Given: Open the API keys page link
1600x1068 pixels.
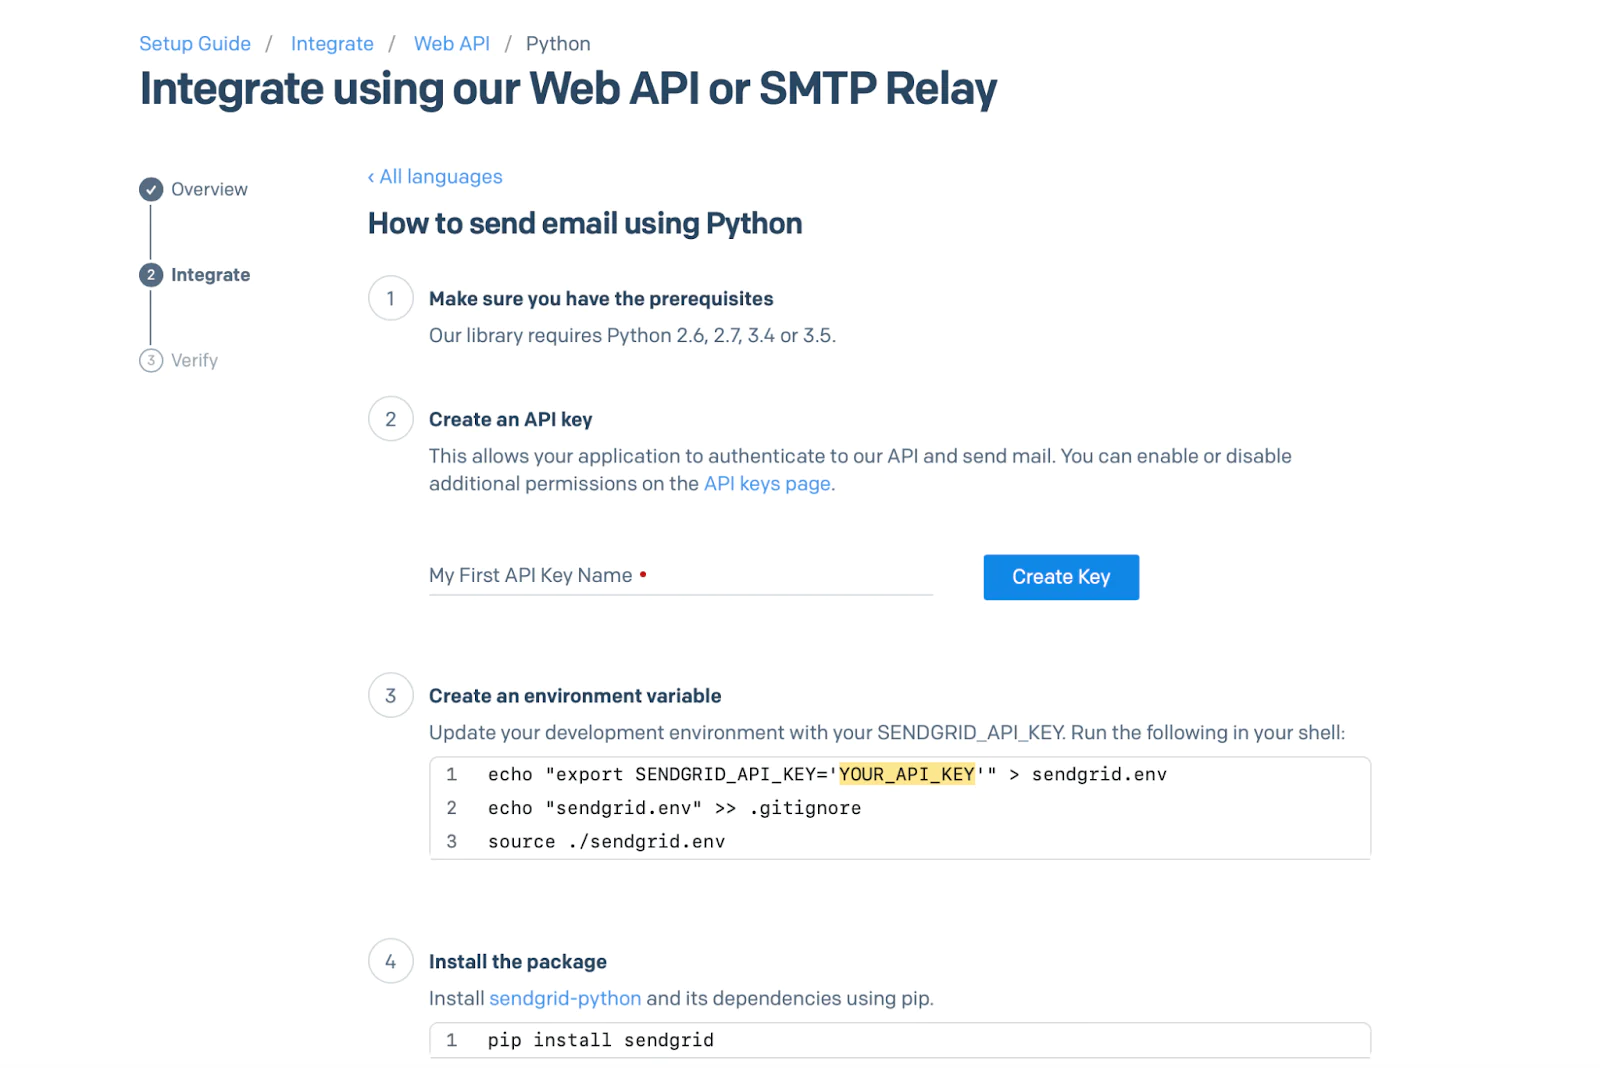Looking at the screenshot, I should point(767,484).
